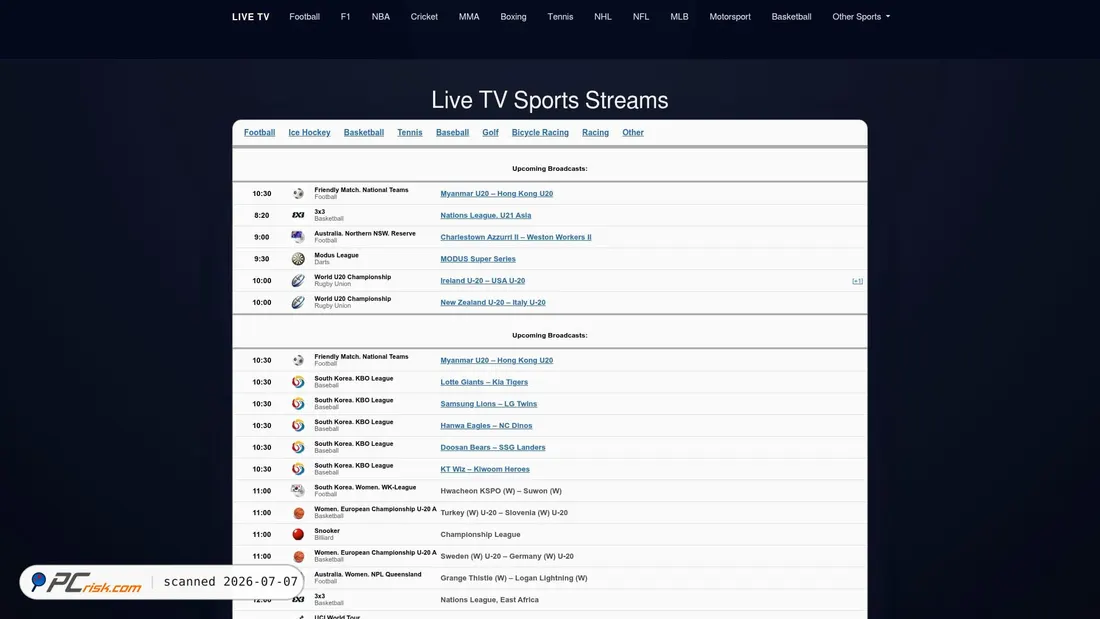Open NHL navigation link
This screenshot has height=619, width=1100.
pyautogui.click(x=603, y=17)
